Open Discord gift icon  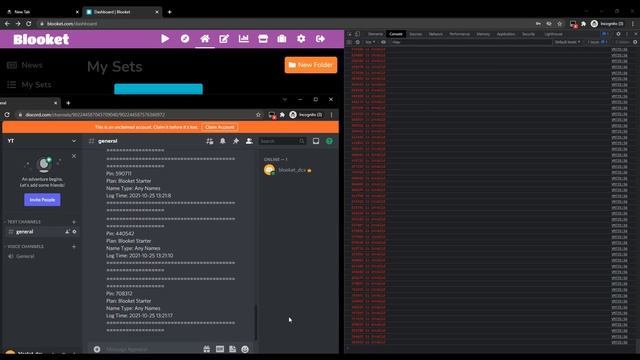tap(207, 349)
